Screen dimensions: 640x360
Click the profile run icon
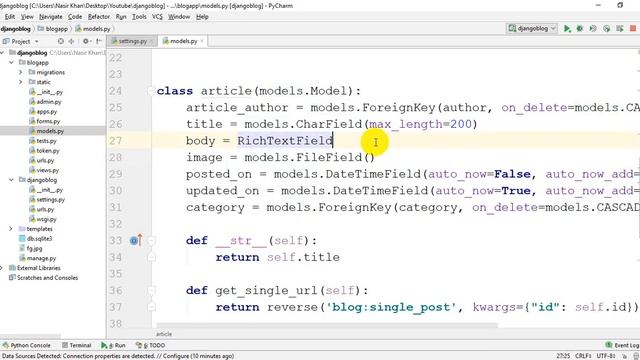pyautogui.click(x=607, y=29)
